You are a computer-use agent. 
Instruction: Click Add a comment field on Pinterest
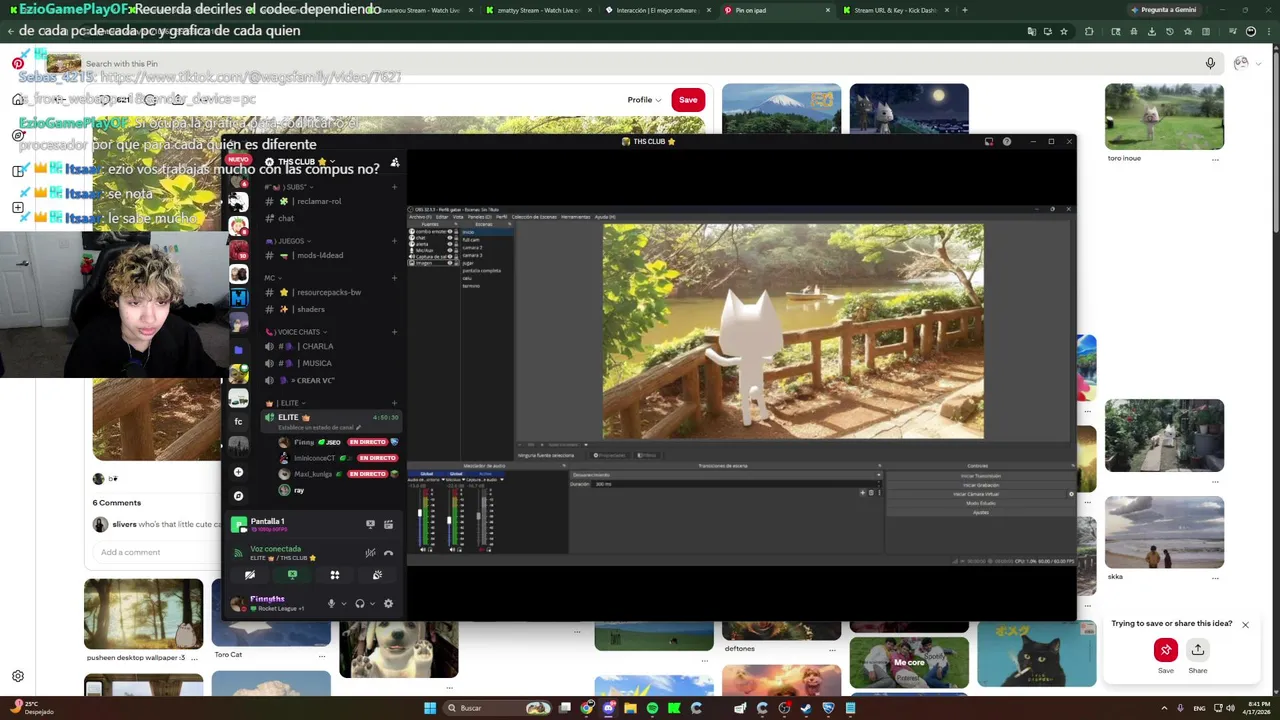point(155,552)
